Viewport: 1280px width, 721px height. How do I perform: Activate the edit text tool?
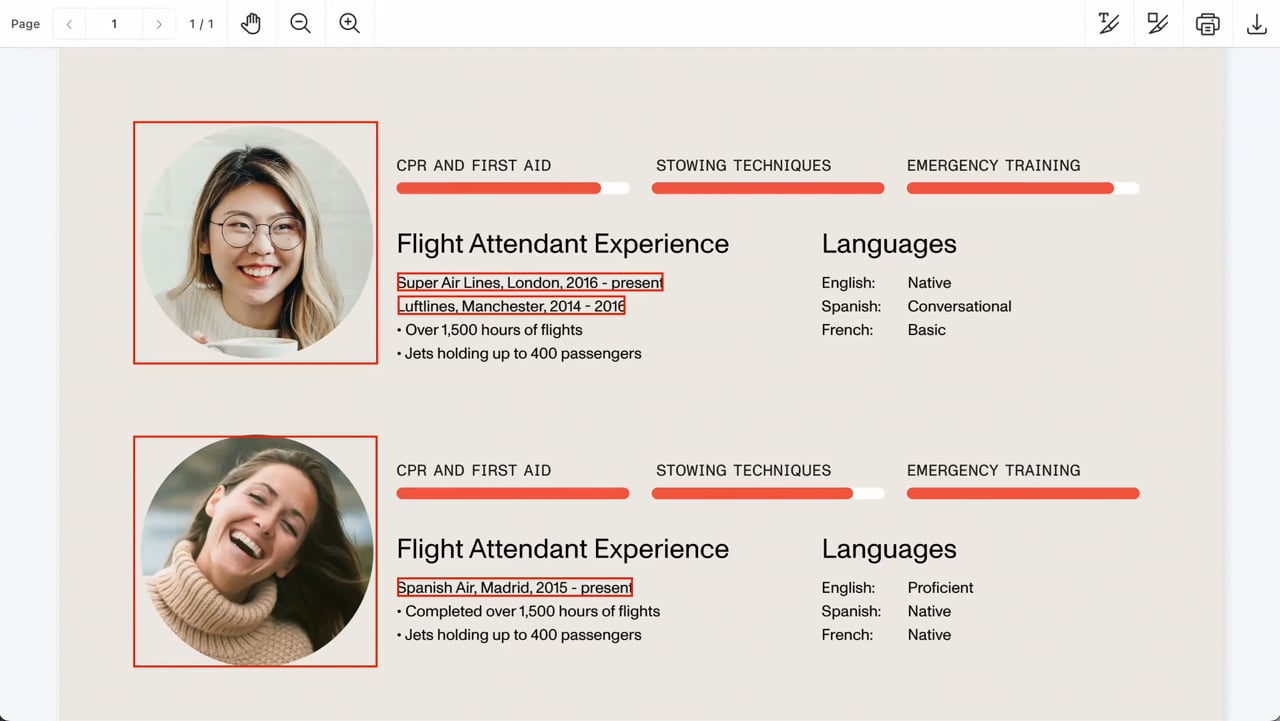click(1109, 24)
